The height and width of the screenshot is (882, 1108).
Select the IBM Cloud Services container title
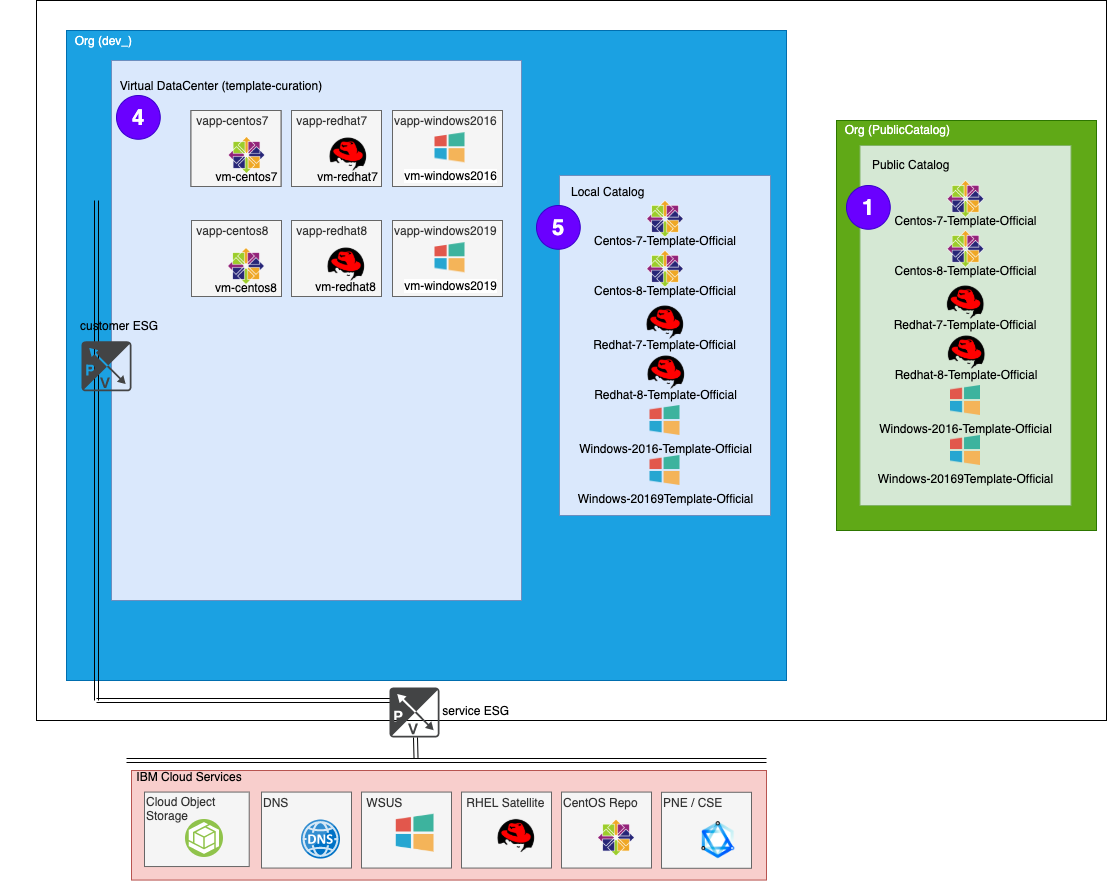point(188,777)
